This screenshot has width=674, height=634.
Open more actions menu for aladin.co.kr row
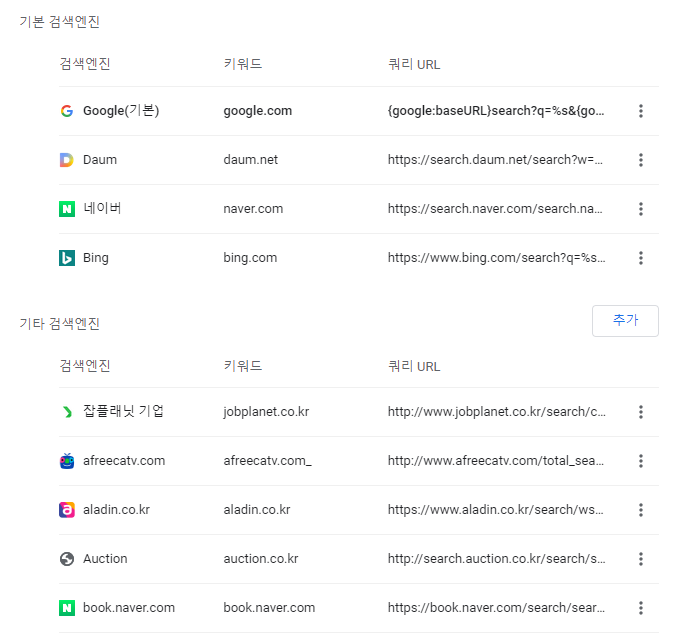[640, 510]
